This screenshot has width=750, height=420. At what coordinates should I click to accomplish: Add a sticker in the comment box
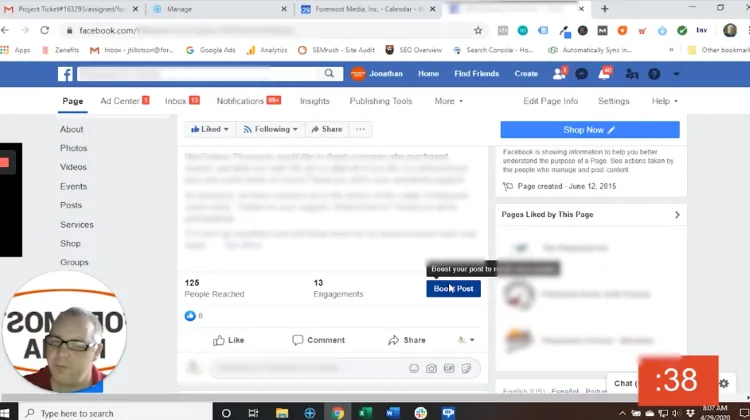(x=466, y=368)
